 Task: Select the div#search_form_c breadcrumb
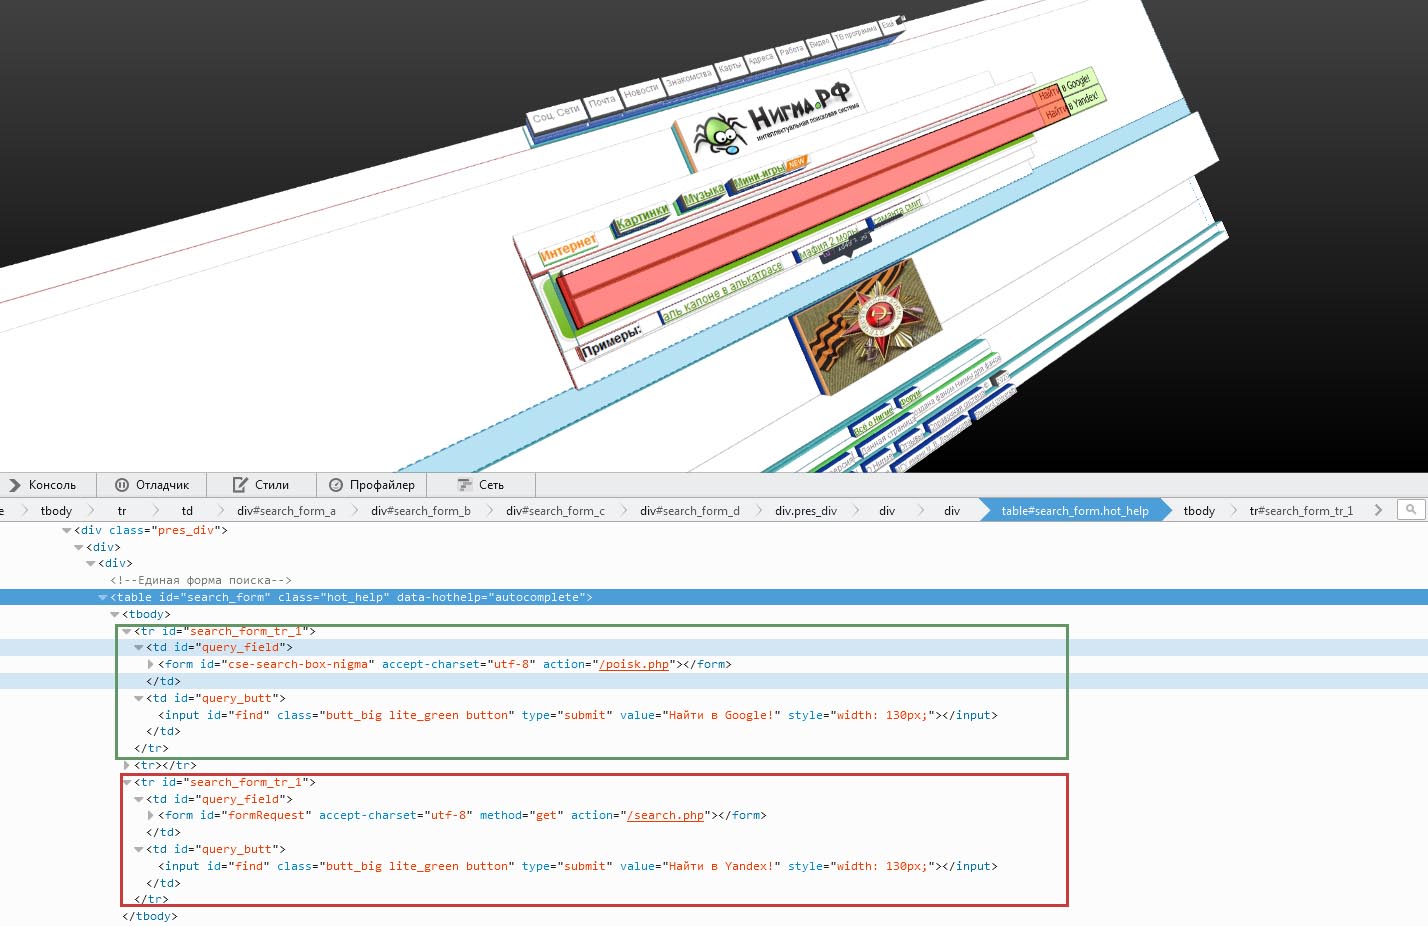coord(555,511)
